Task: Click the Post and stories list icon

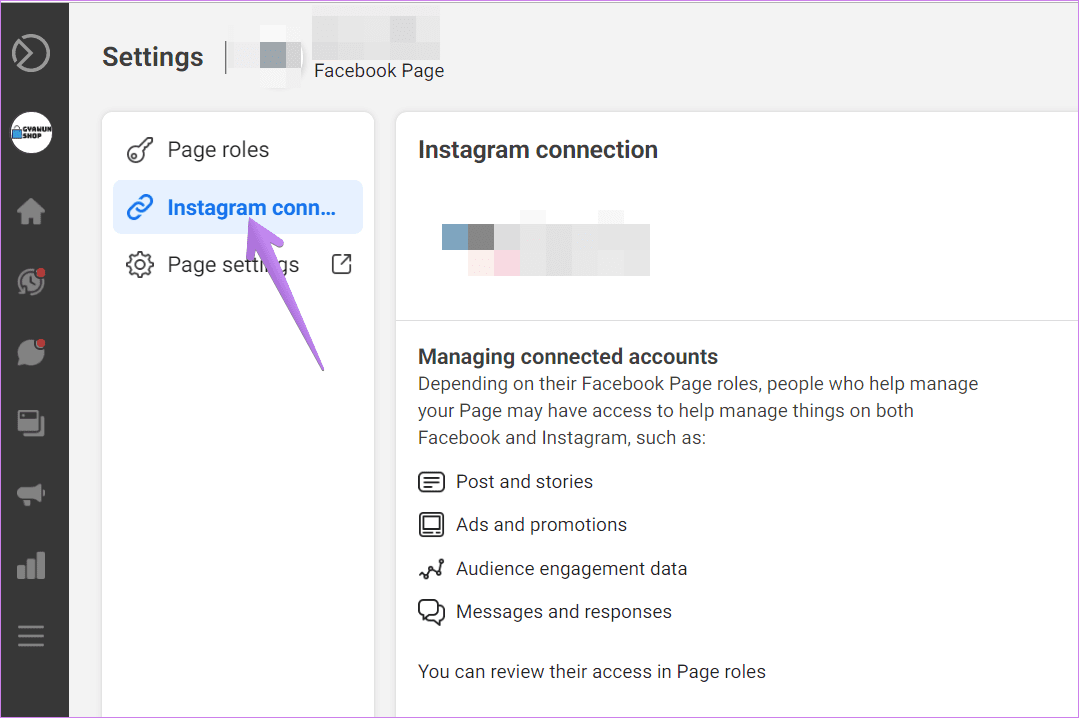Action: [x=431, y=482]
